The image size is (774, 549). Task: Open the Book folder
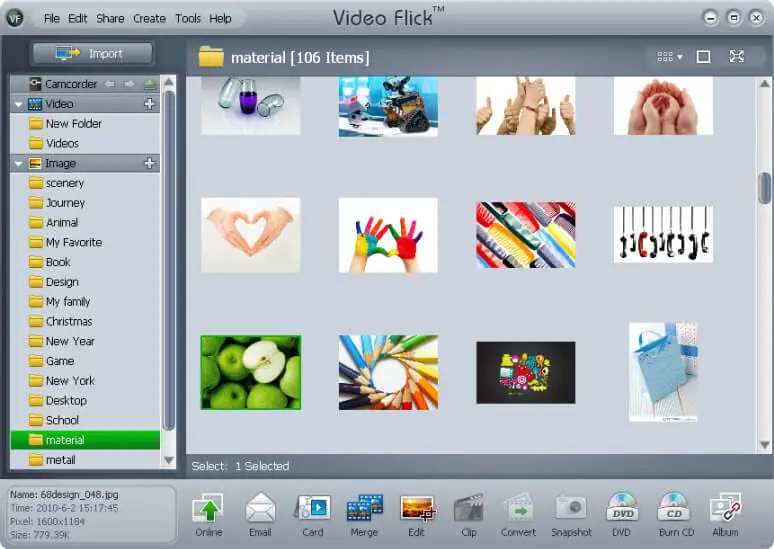point(85,262)
